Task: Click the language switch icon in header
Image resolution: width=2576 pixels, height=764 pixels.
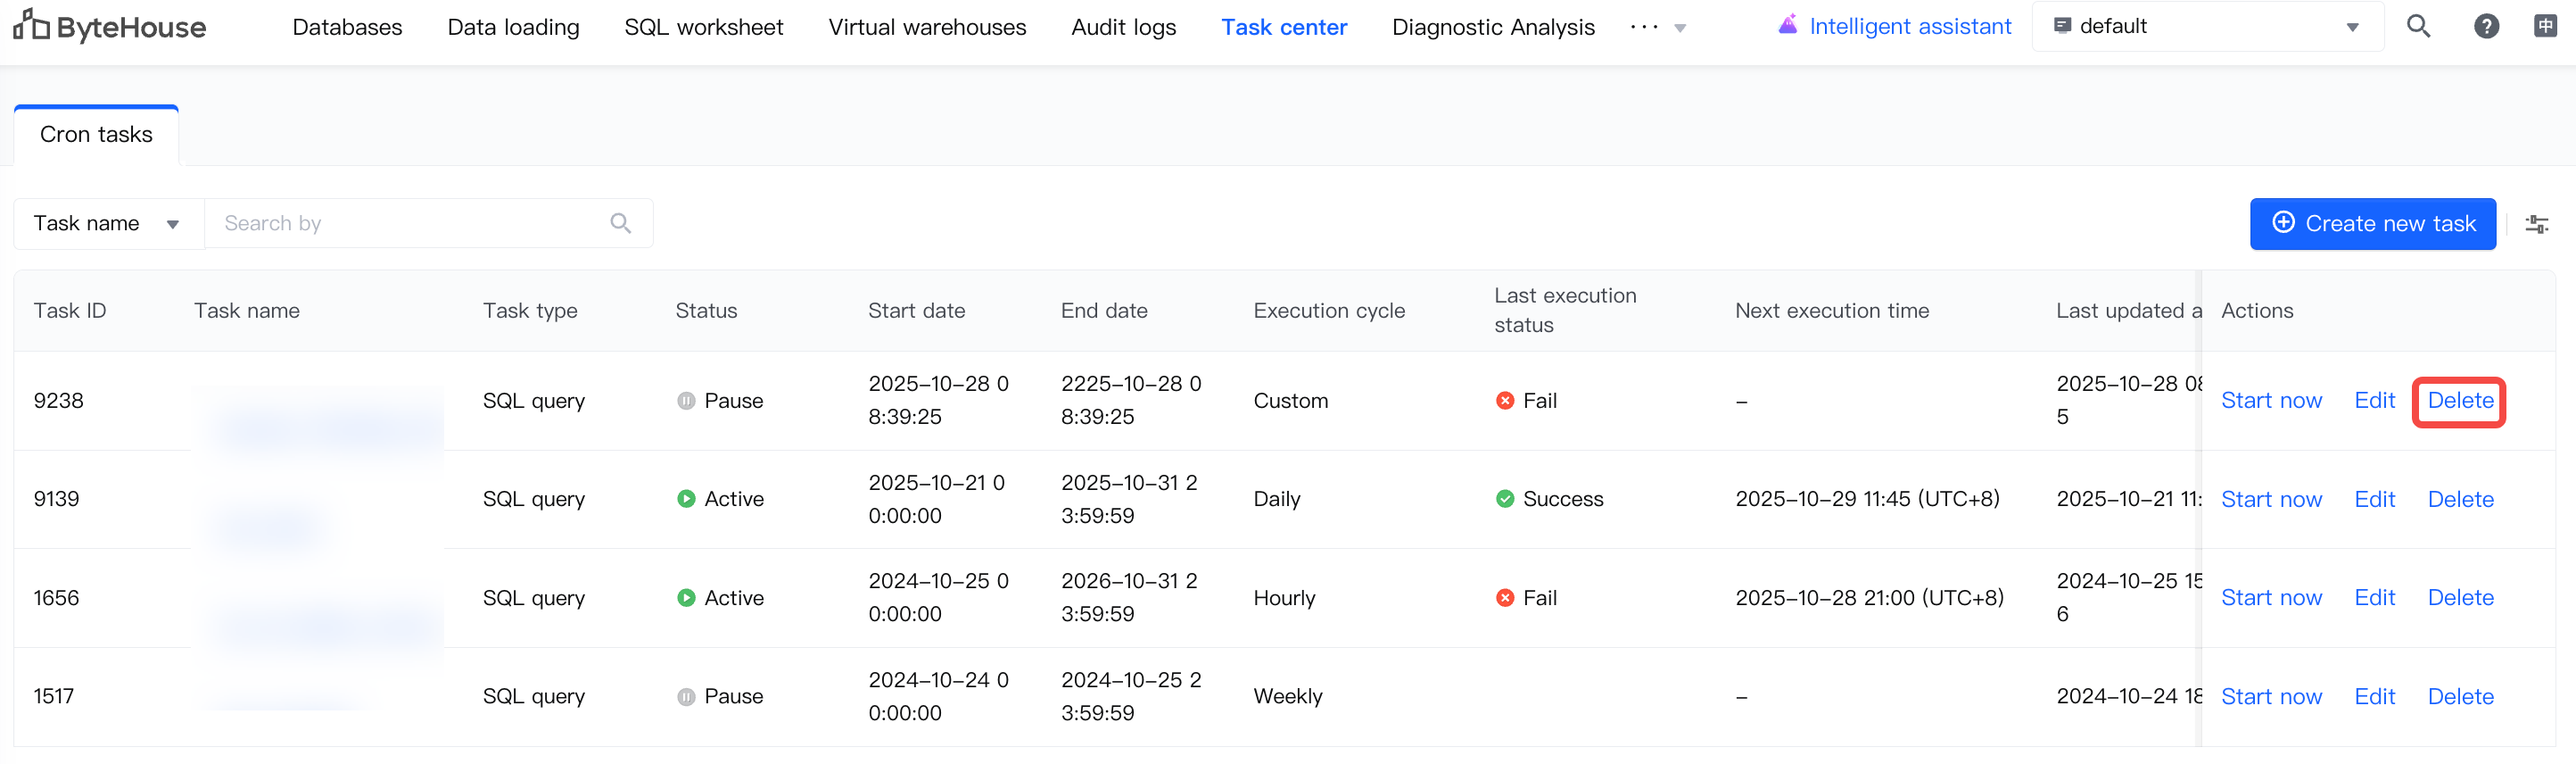Action: [2545, 27]
